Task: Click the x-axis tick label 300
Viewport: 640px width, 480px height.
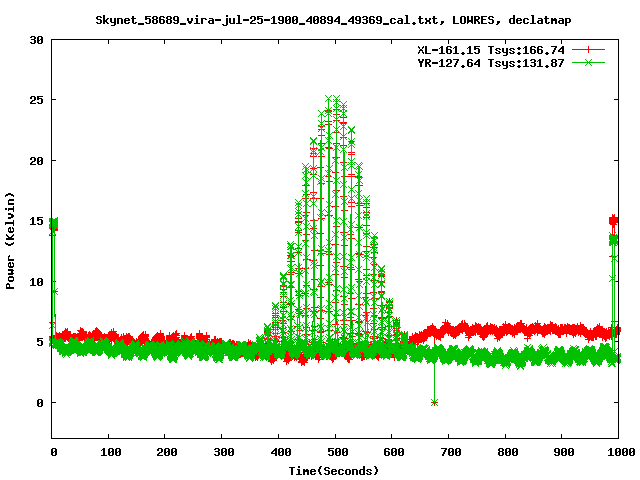Action: pos(224,452)
